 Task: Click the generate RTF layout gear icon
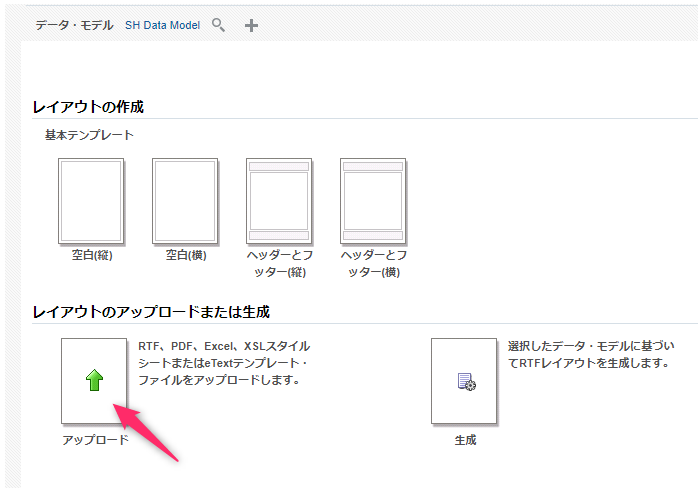click(x=467, y=382)
